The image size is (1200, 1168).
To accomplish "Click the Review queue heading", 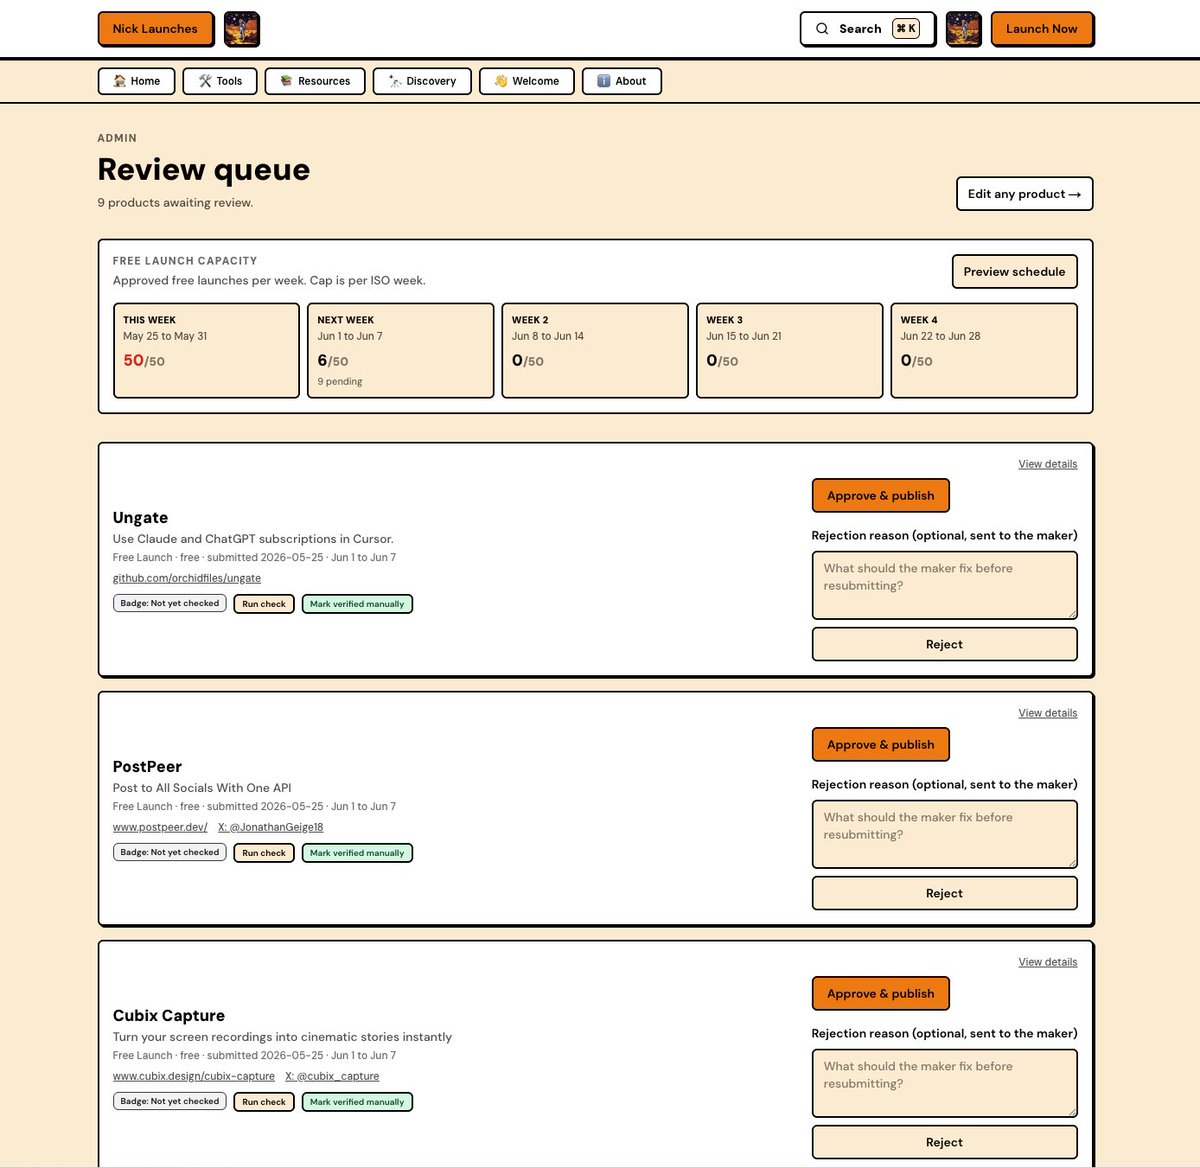I will tap(204, 170).
